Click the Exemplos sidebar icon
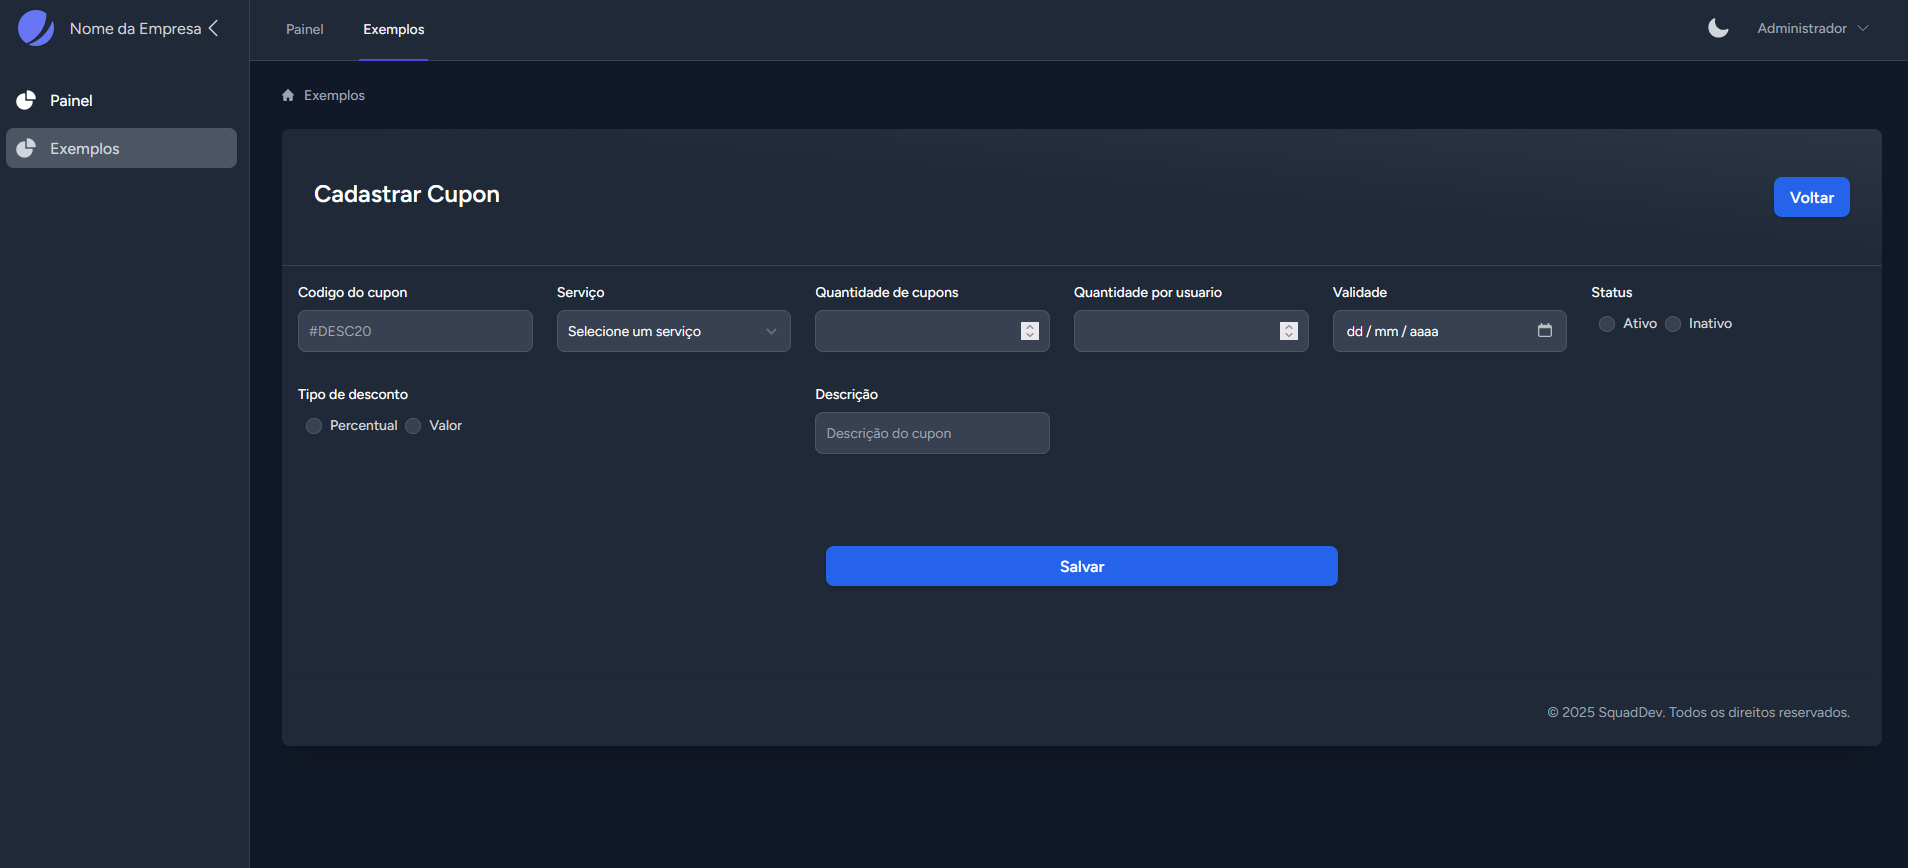 click(x=26, y=148)
